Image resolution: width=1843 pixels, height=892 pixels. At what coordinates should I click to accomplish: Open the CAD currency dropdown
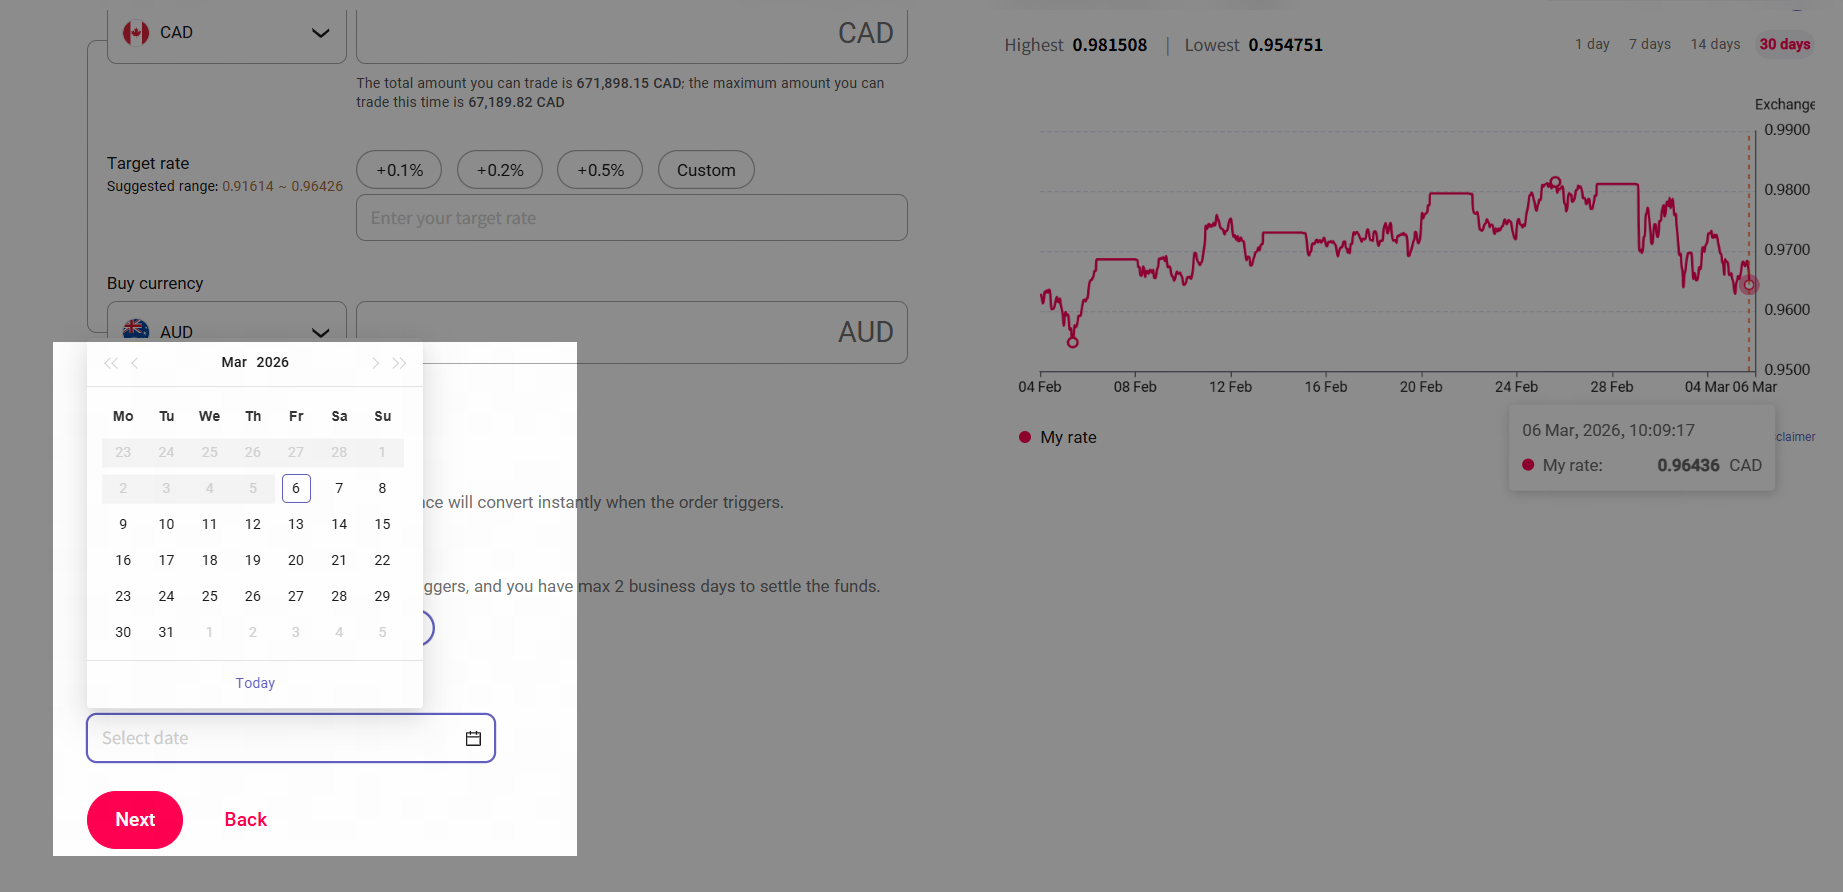tap(320, 33)
